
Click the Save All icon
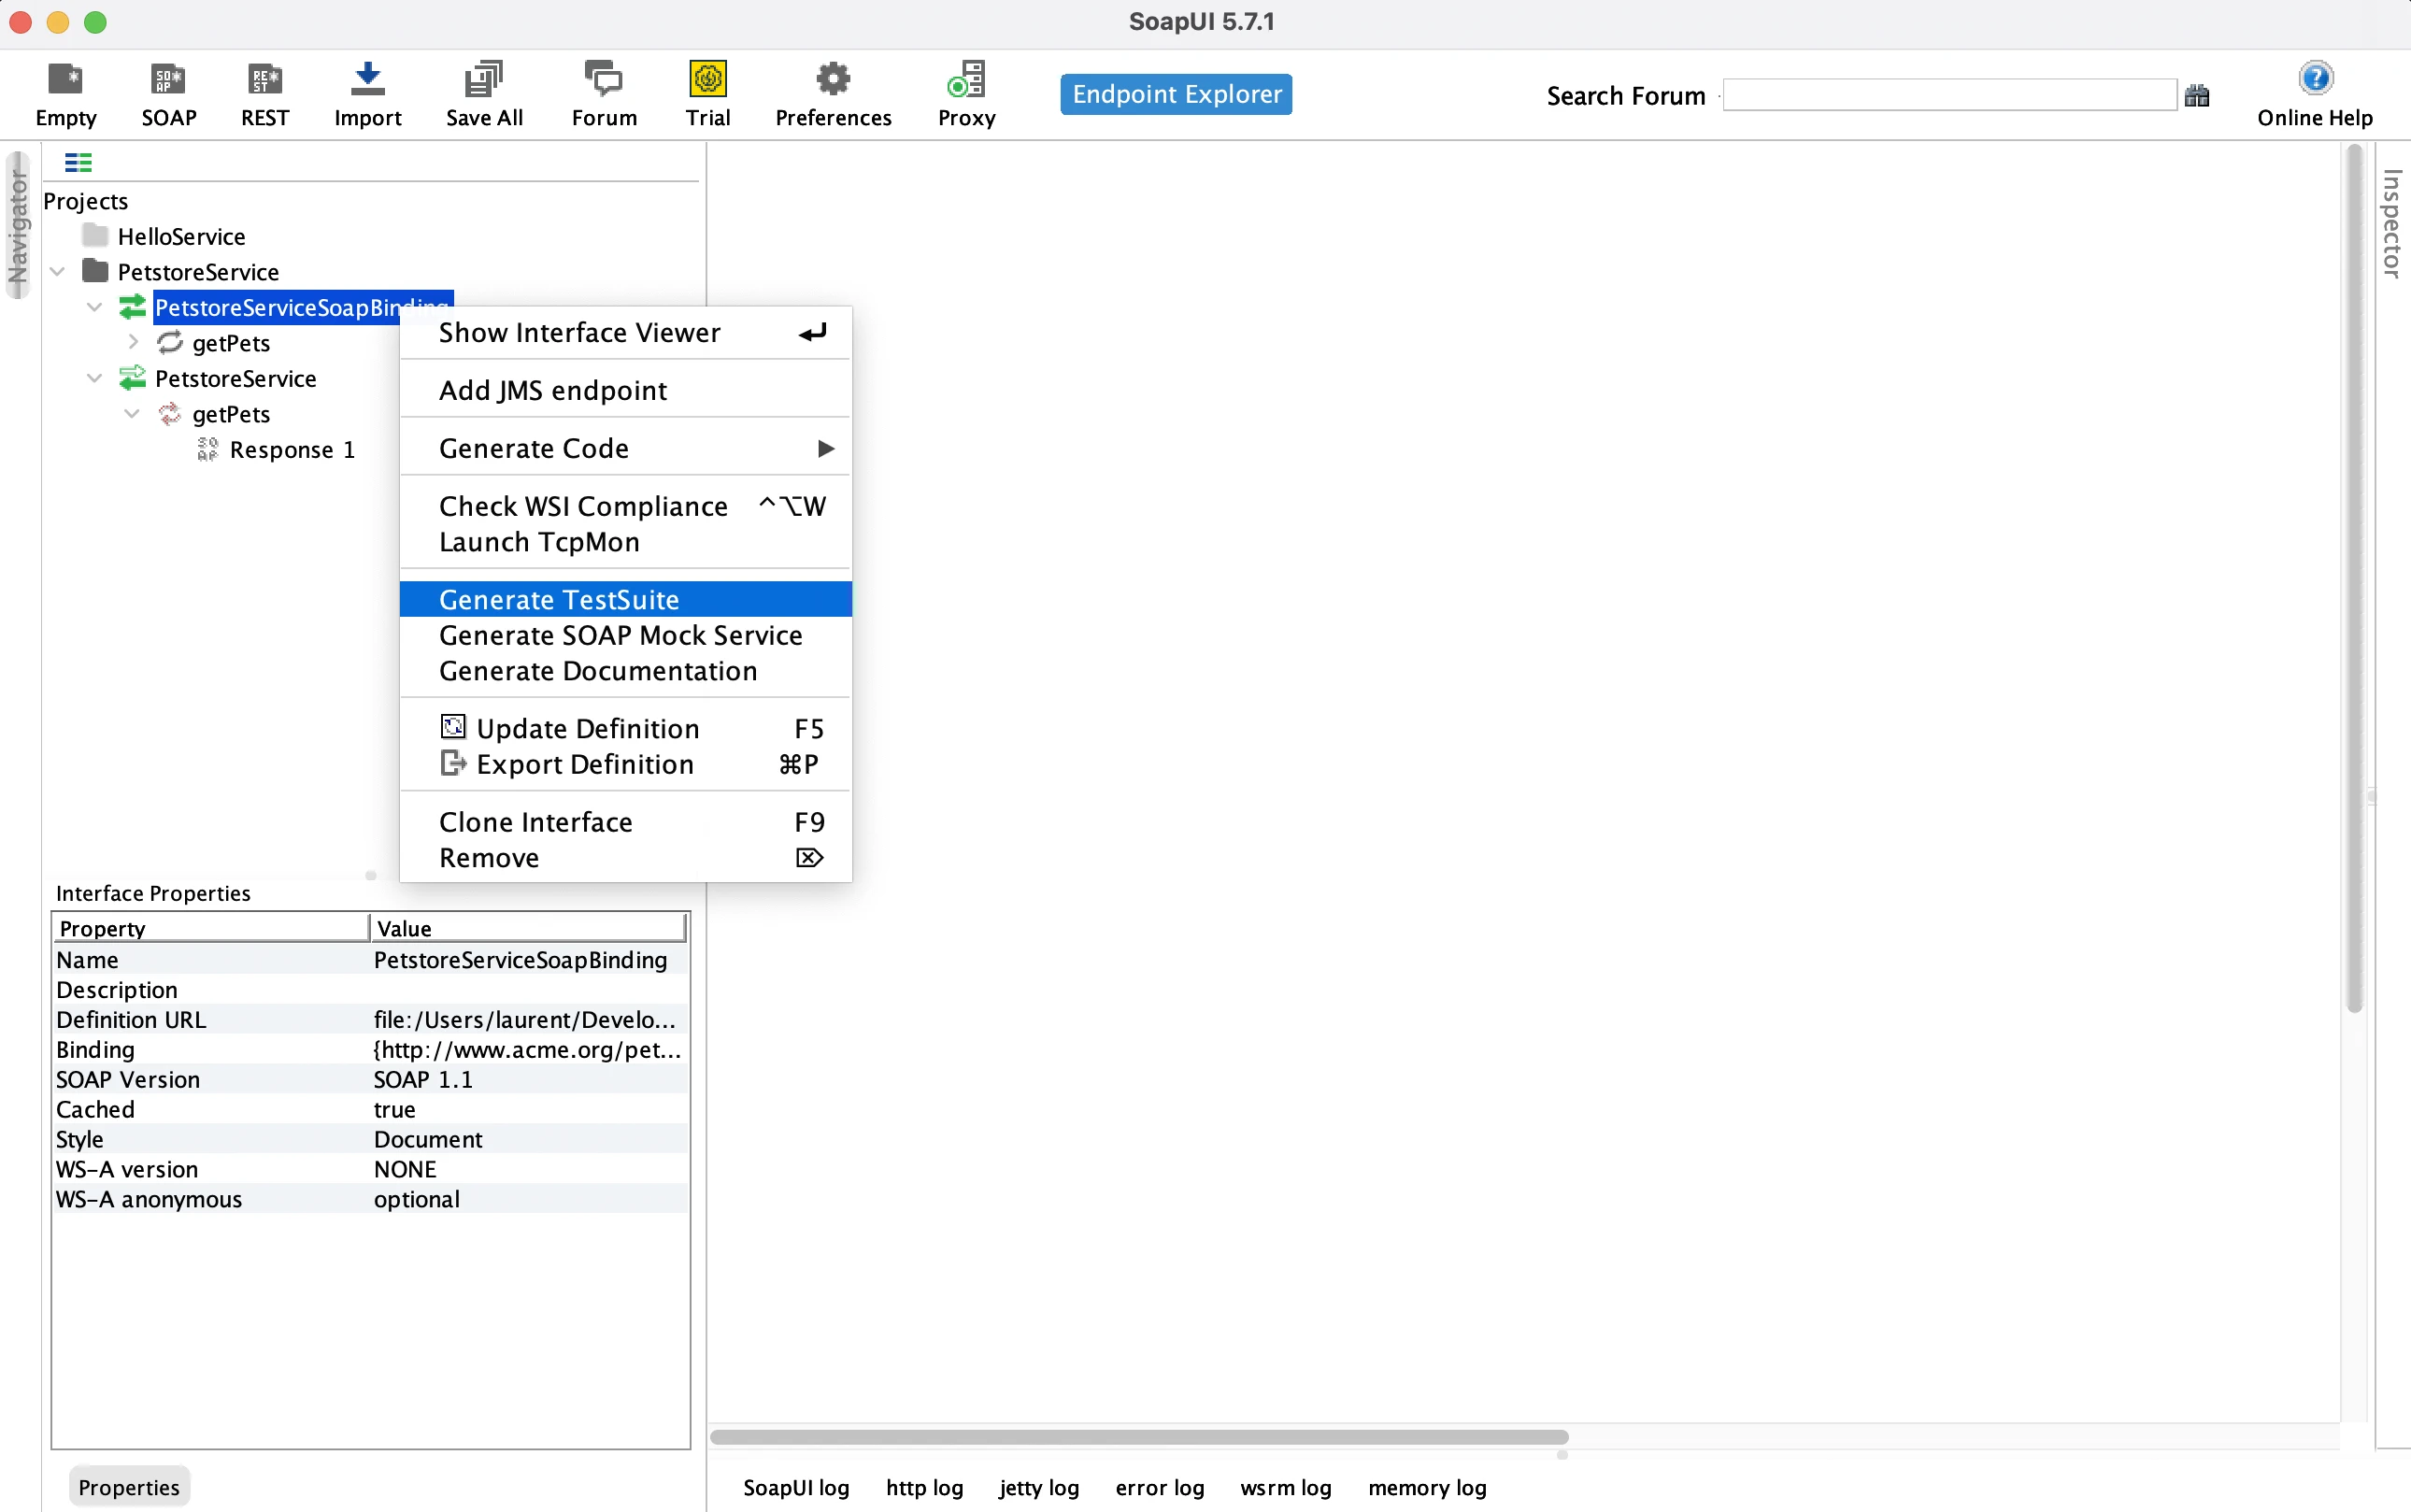[484, 79]
